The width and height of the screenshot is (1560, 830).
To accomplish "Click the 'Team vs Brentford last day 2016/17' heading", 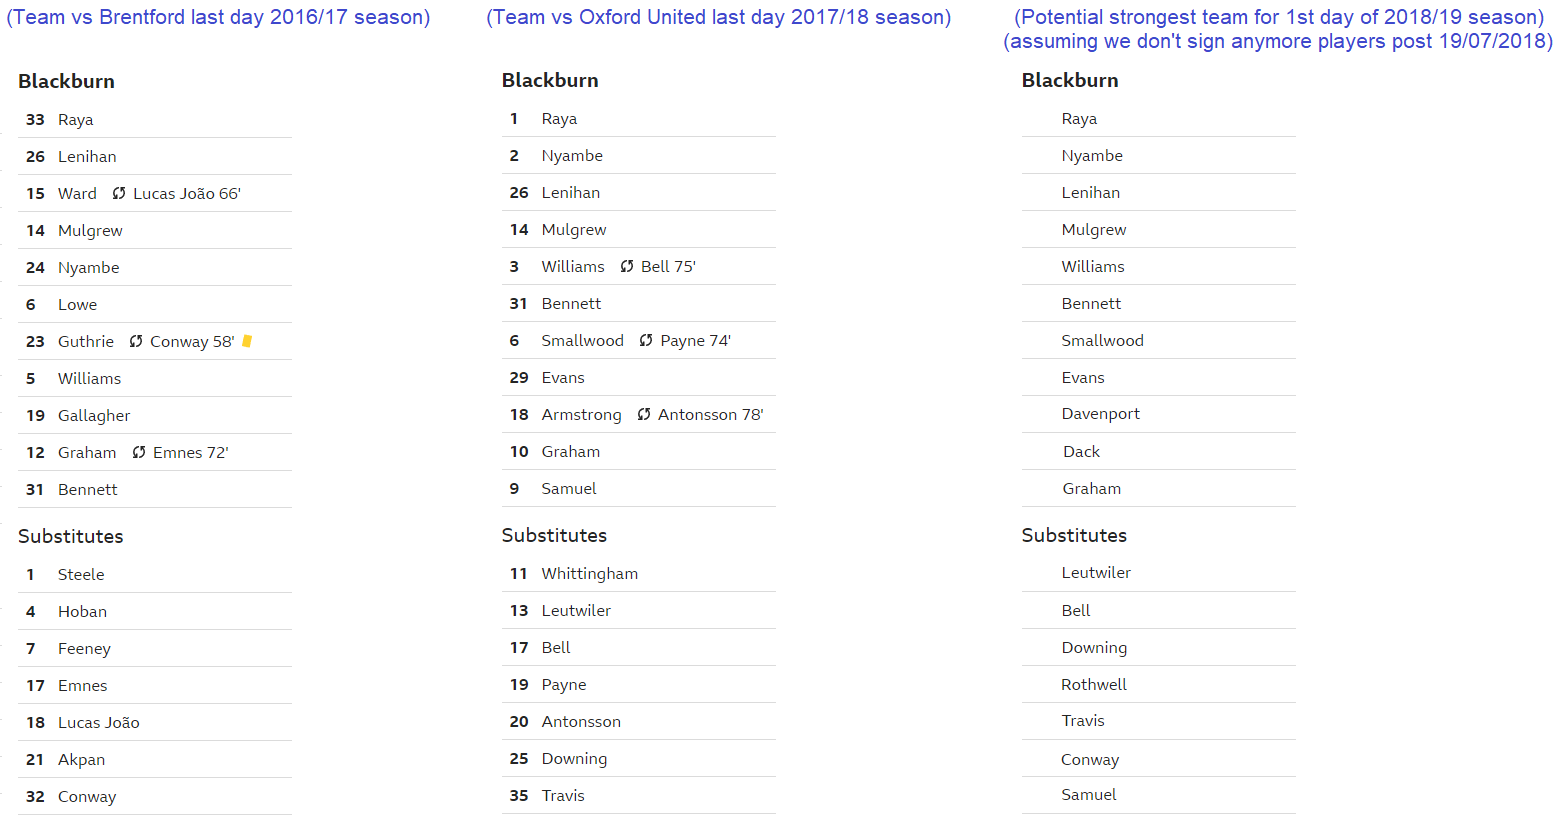I will (x=218, y=17).
